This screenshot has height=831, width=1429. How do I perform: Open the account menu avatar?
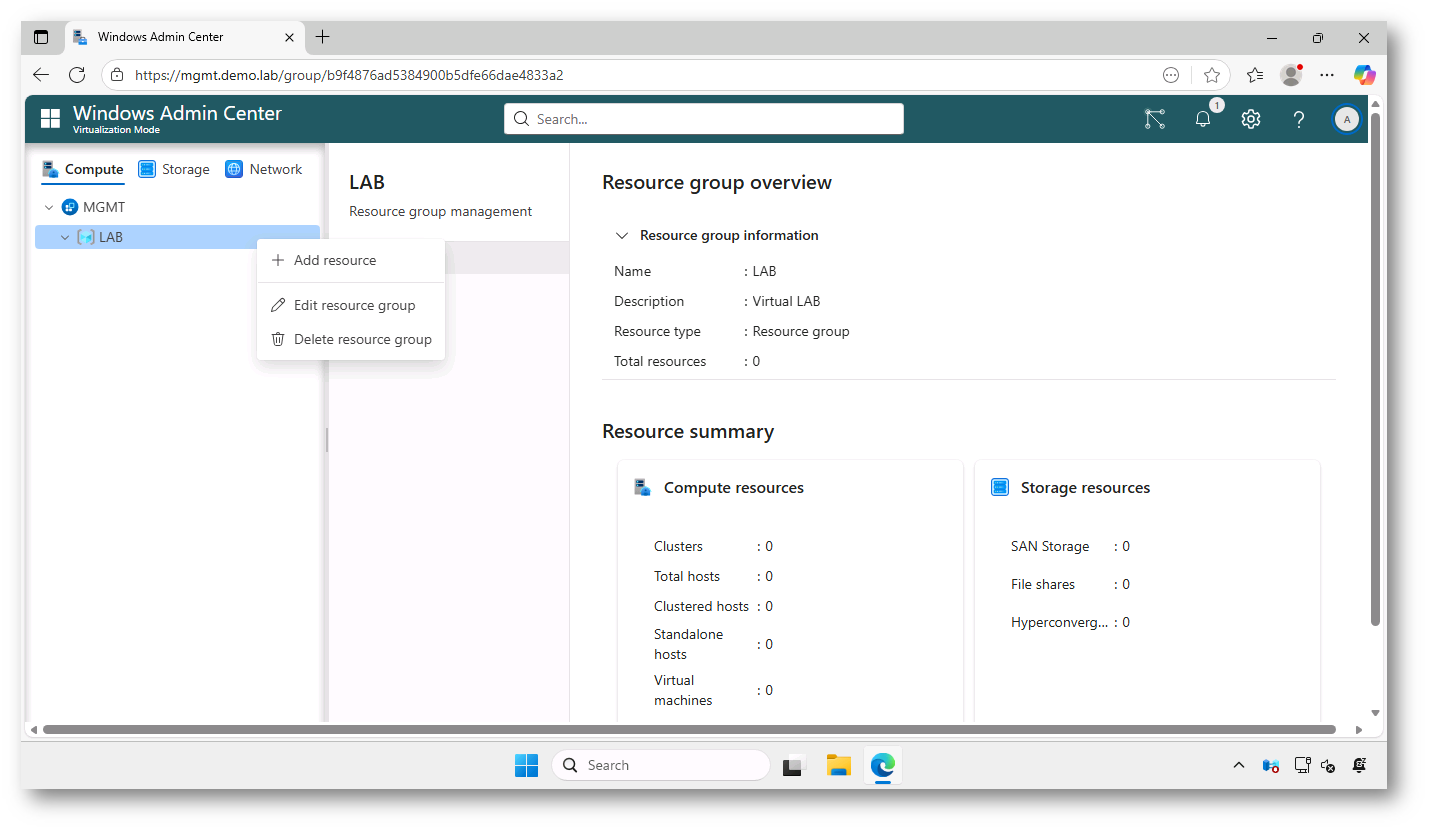pos(1347,119)
